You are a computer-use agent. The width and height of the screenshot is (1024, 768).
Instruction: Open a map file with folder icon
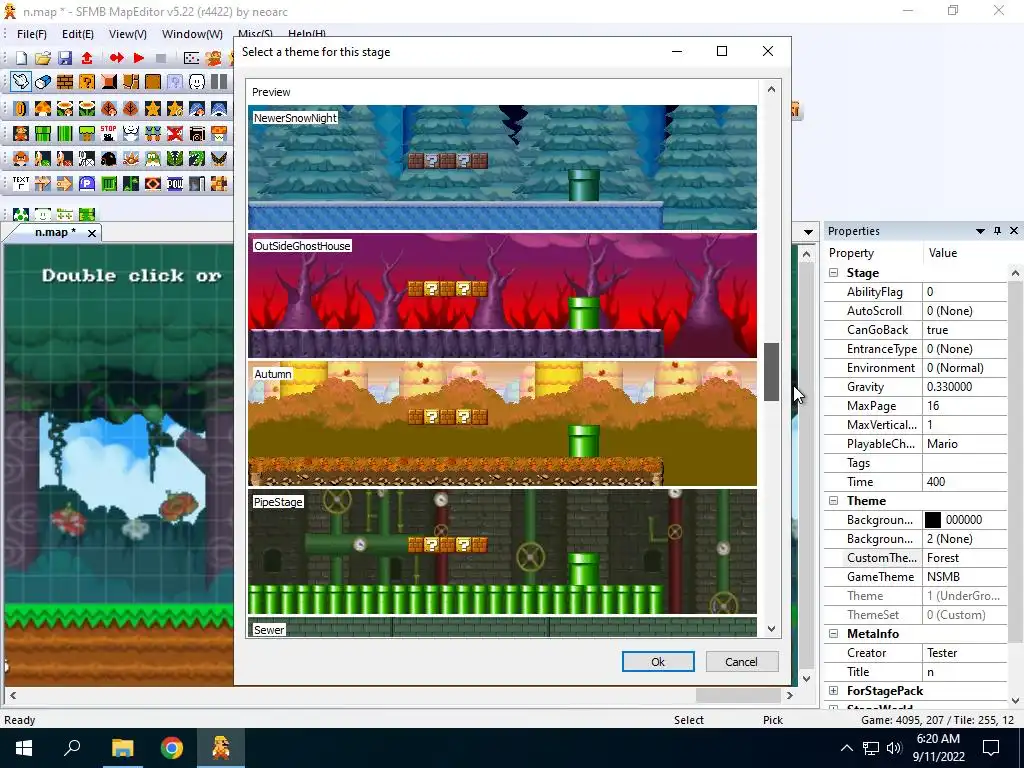click(x=42, y=58)
